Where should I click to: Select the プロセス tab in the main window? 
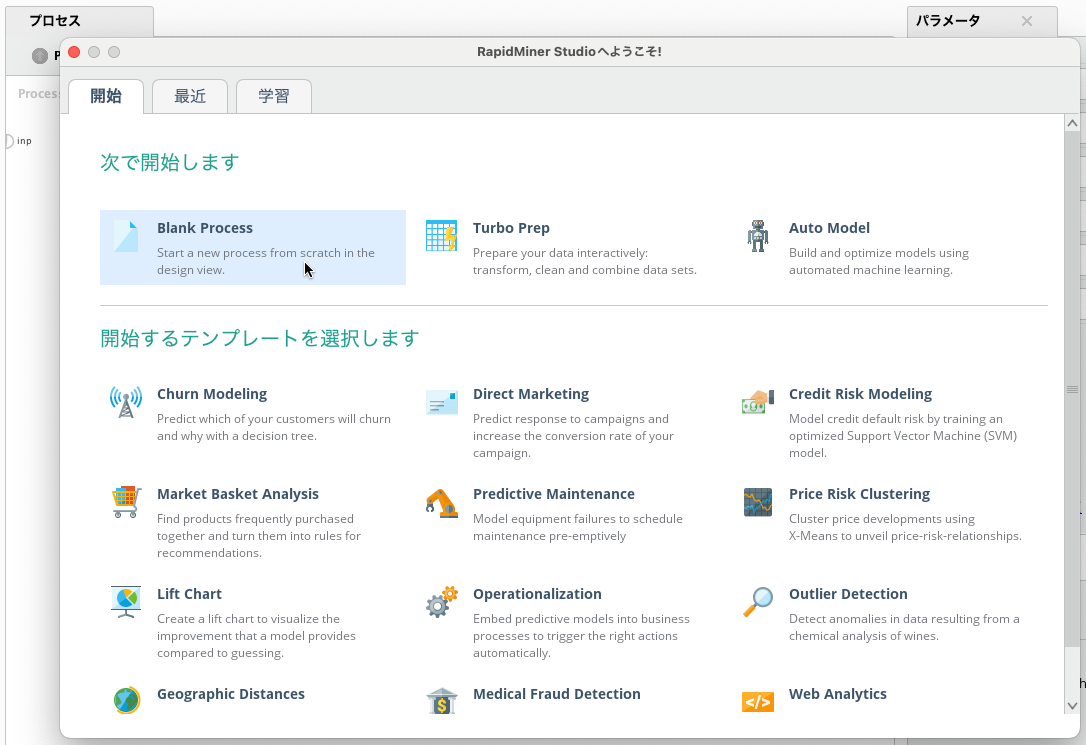tap(79, 21)
